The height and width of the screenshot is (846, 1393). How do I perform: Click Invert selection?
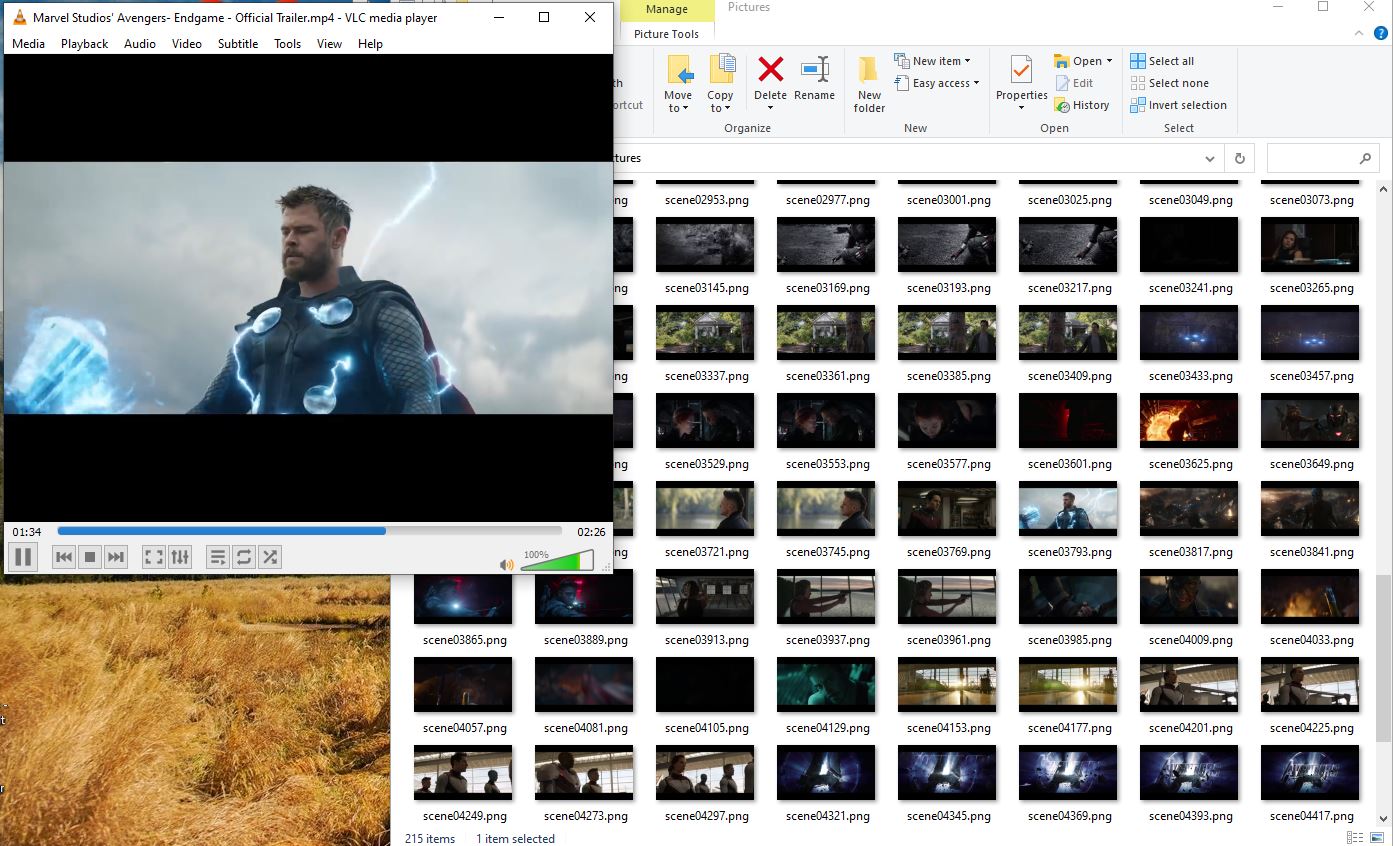coord(1178,105)
